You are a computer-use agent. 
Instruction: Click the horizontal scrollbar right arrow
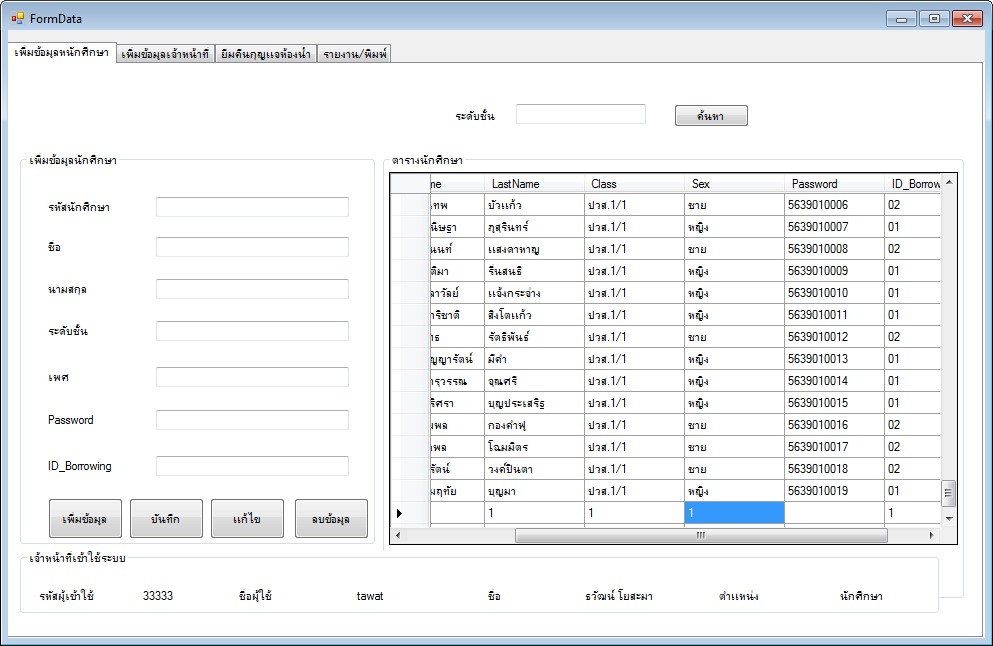click(932, 535)
